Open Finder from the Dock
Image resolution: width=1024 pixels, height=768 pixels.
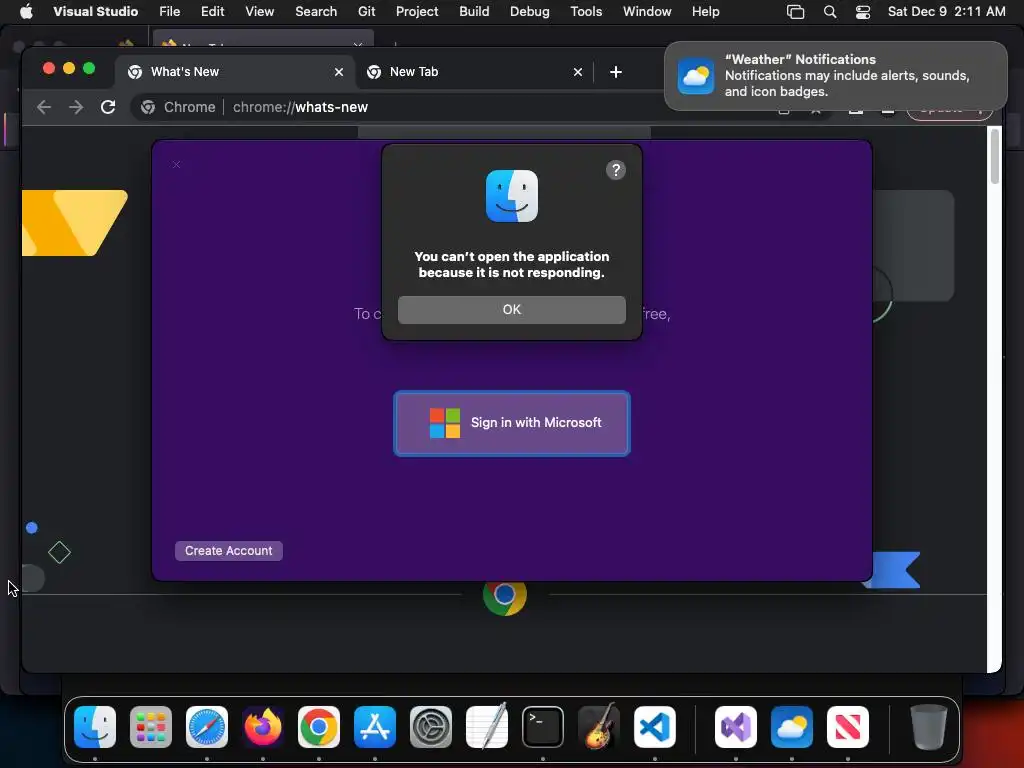pyautogui.click(x=95, y=727)
